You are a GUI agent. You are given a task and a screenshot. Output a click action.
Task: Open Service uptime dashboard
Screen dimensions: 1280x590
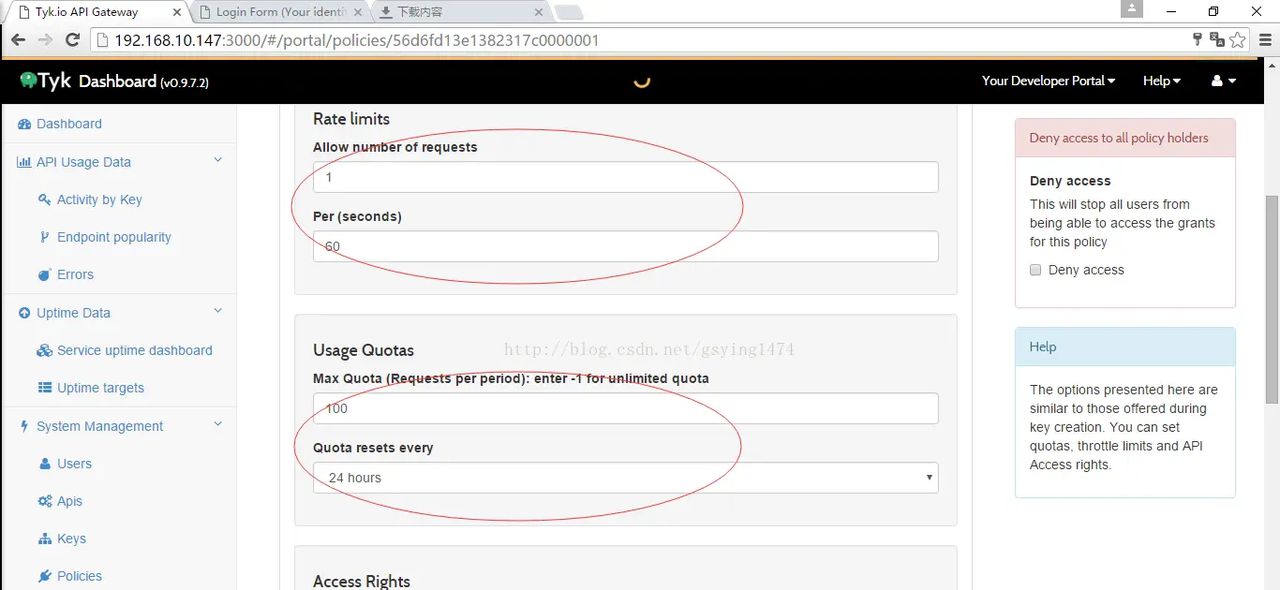pos(135,351)
